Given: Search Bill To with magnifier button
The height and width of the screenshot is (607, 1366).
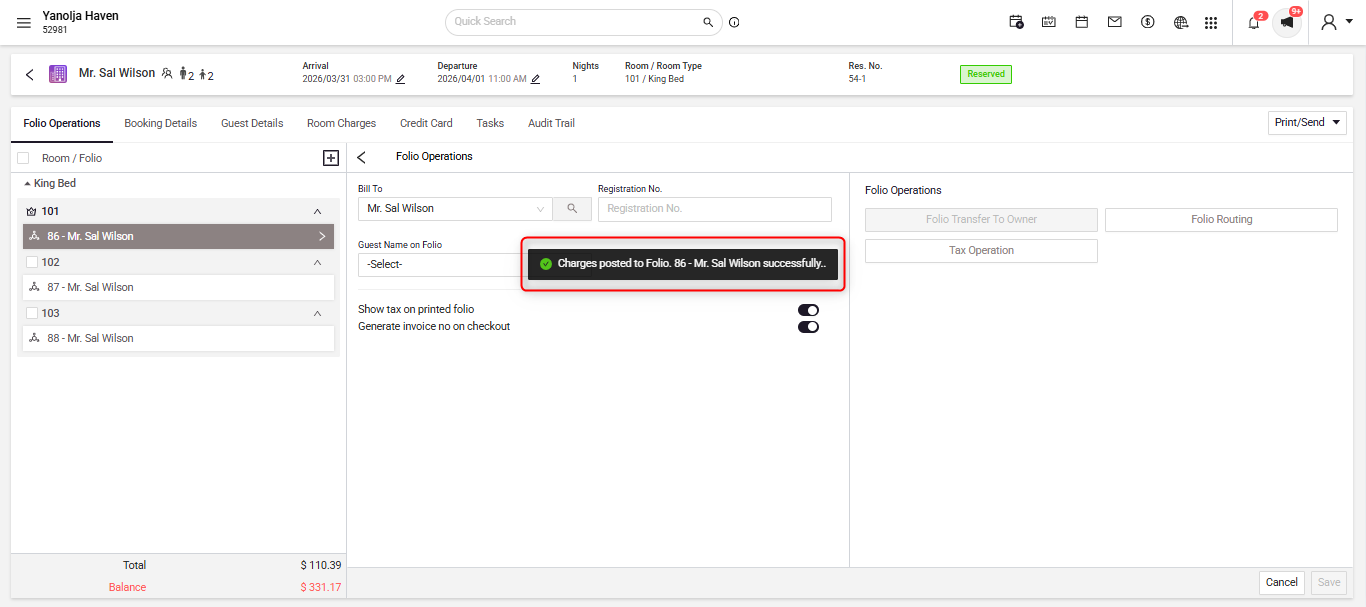Looking at the screenshot, I should point(572,209).
